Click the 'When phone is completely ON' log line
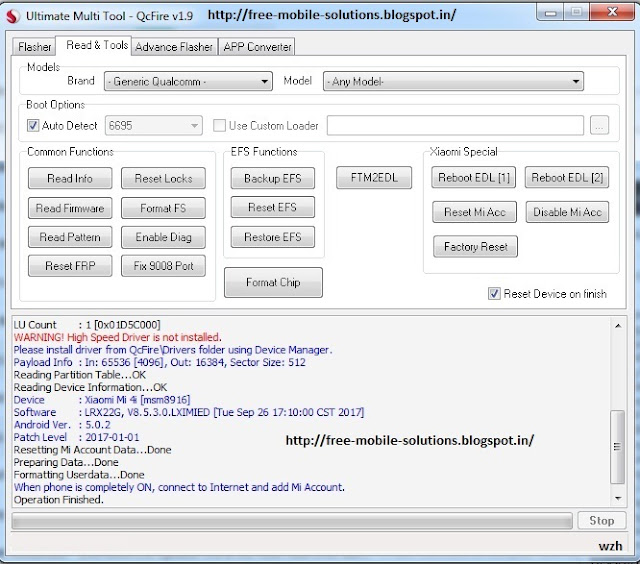Image resolution: width=640 pixels, height=564 pixels. [x=179, y=487]
